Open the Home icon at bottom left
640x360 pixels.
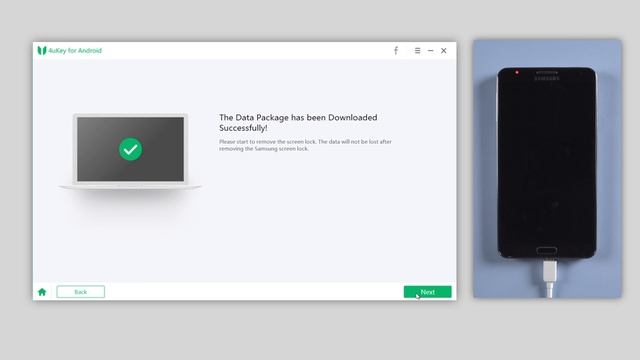coord(42,292)
